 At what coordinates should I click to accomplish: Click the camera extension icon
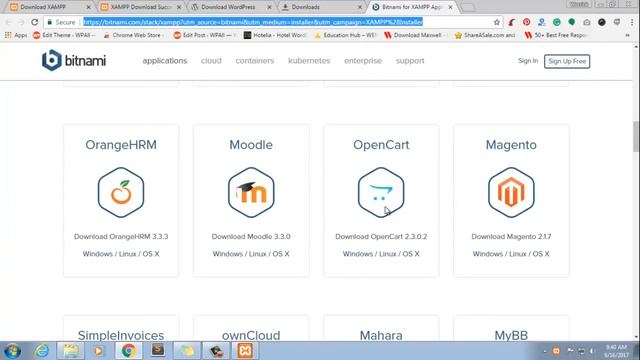[587, 22]
